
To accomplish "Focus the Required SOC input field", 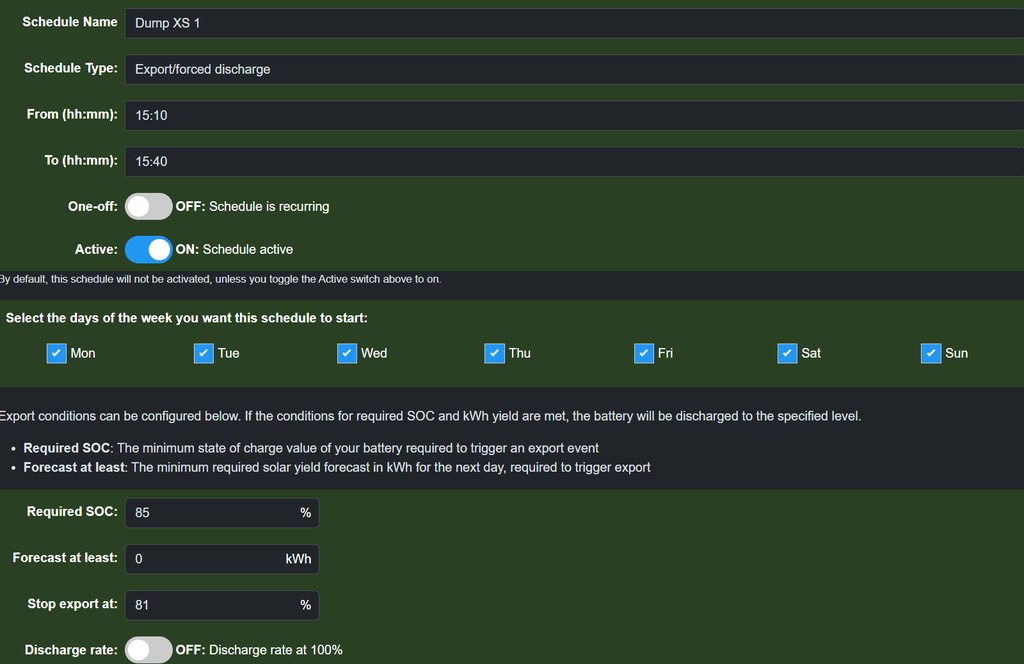I will pyautogui.click(x=210, y=512).
